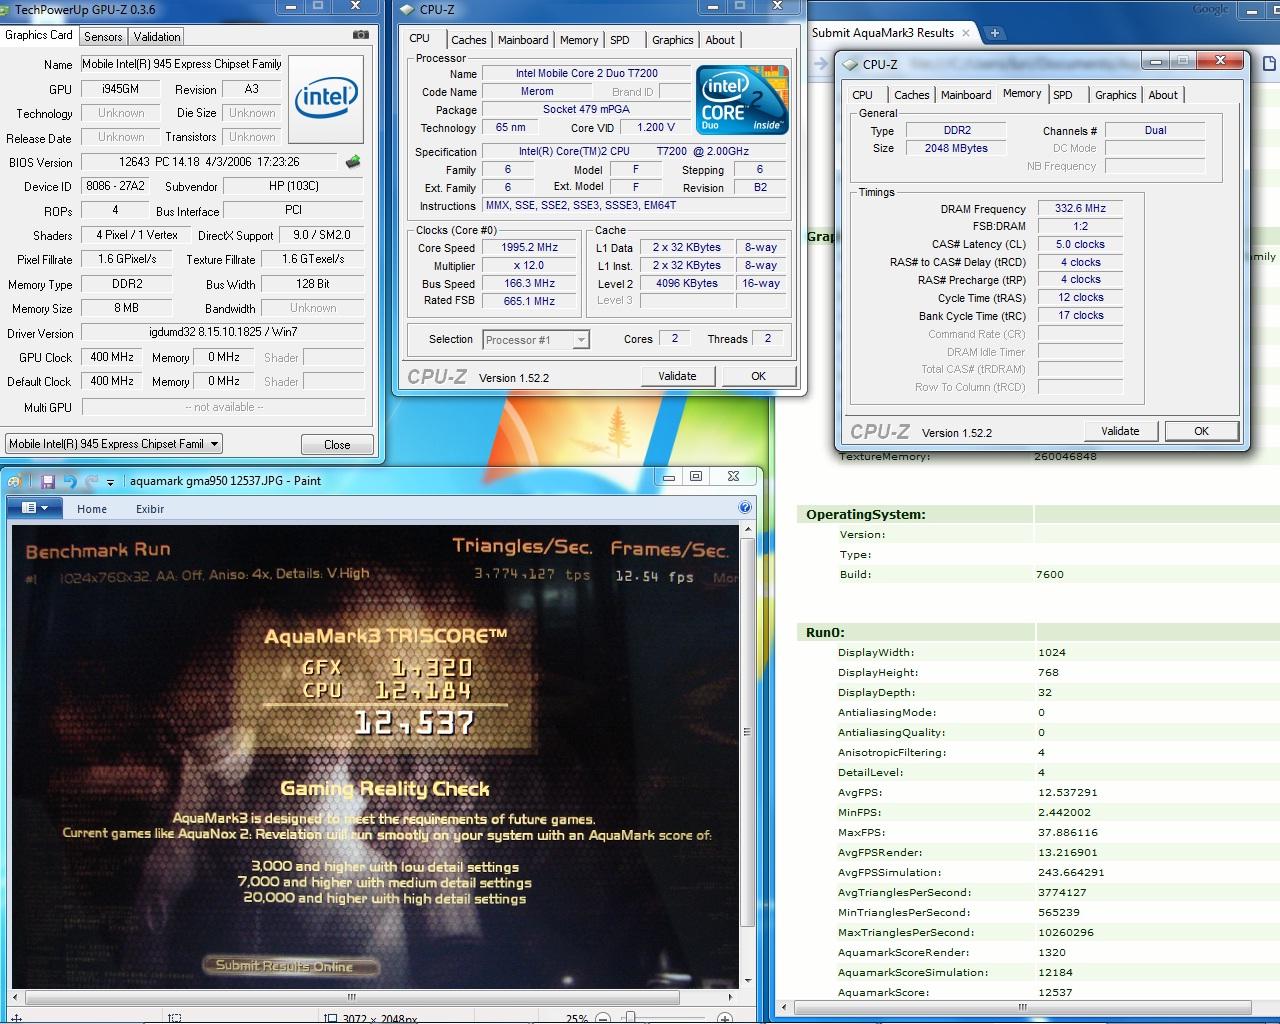Click the Save icon in Paint's title bar

click(x=47, y=481)
